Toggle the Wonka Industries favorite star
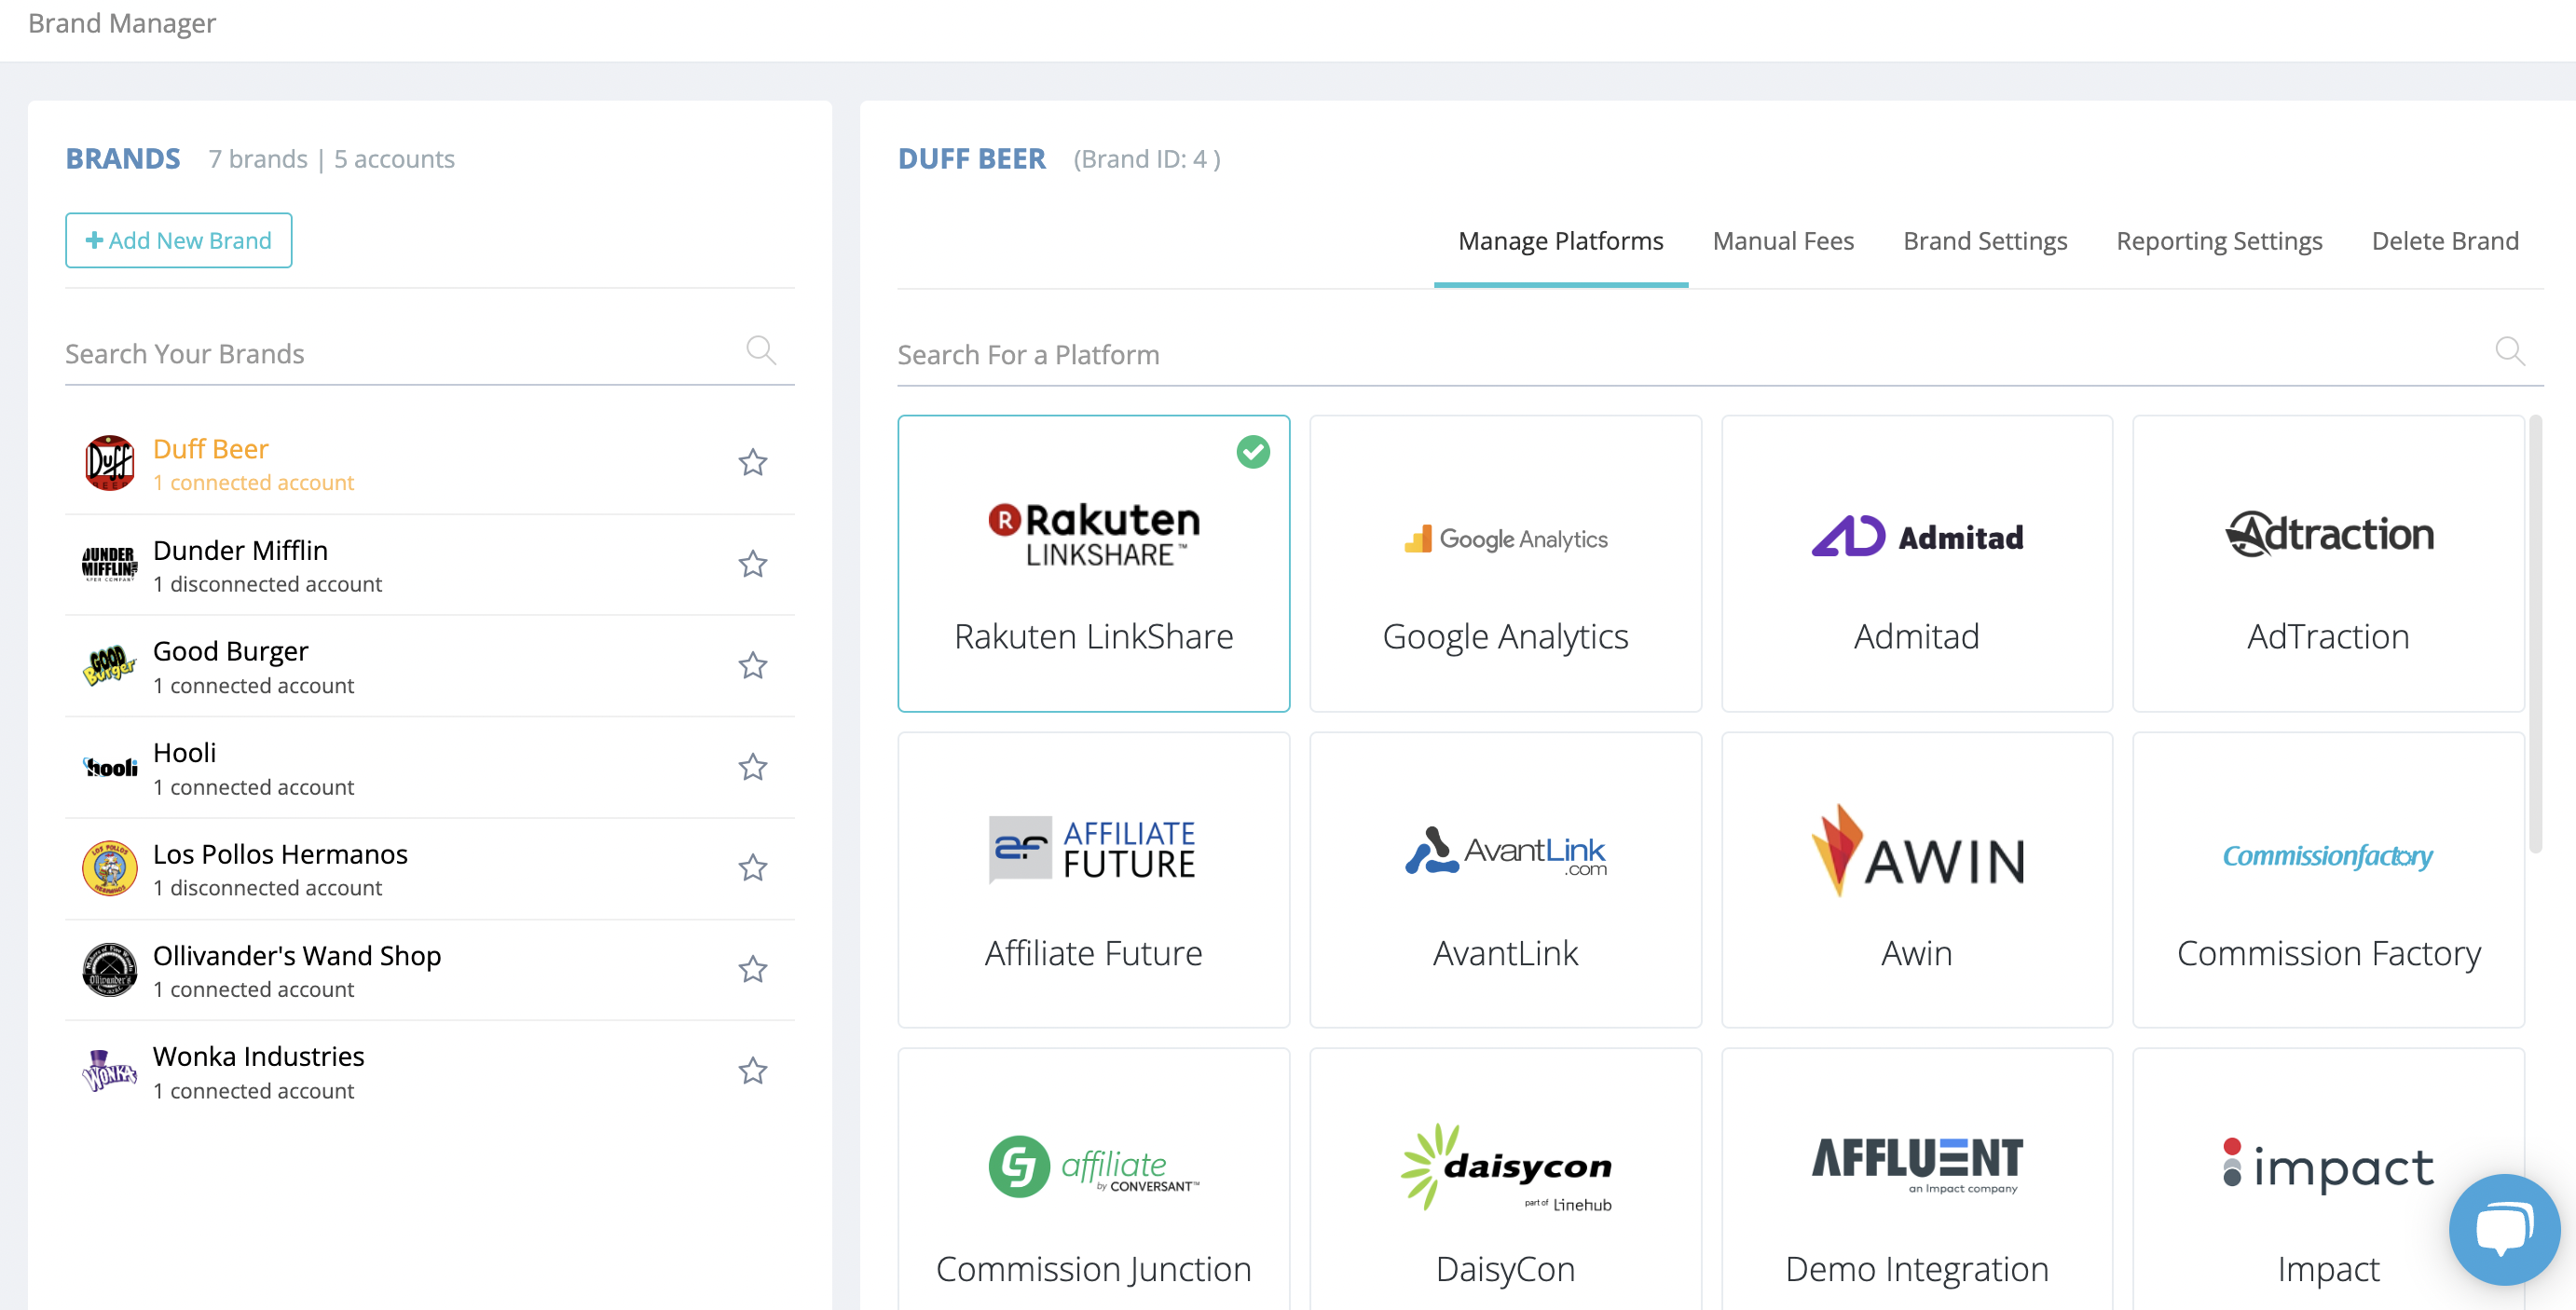Screen dimensions: 2576x1310 coord(752,1071)
